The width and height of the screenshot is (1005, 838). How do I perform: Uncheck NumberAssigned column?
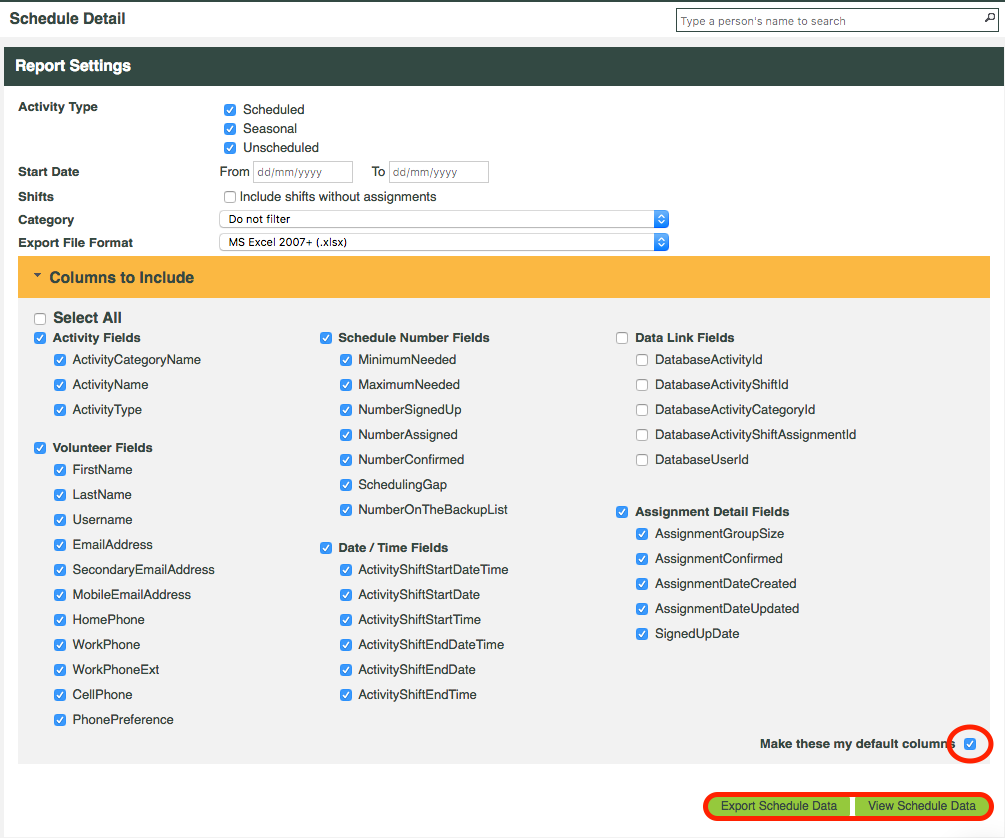tap(345, 435)
